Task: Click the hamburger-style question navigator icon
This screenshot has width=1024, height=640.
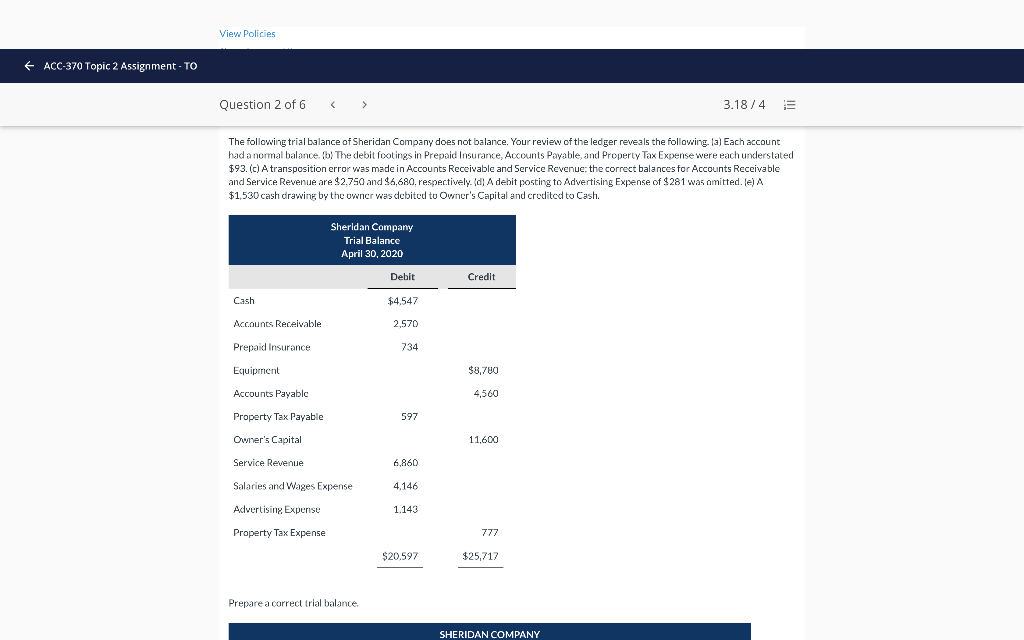Action: coord(789,104)
